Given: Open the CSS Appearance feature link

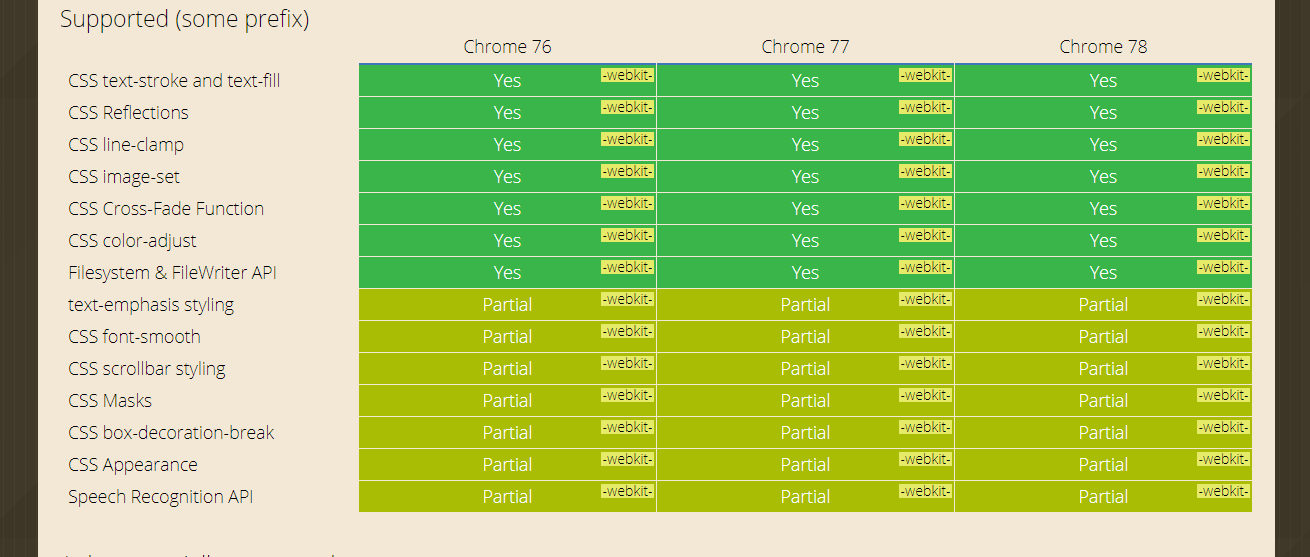Looking at the screenshot, I should click(x=133, y=465).
